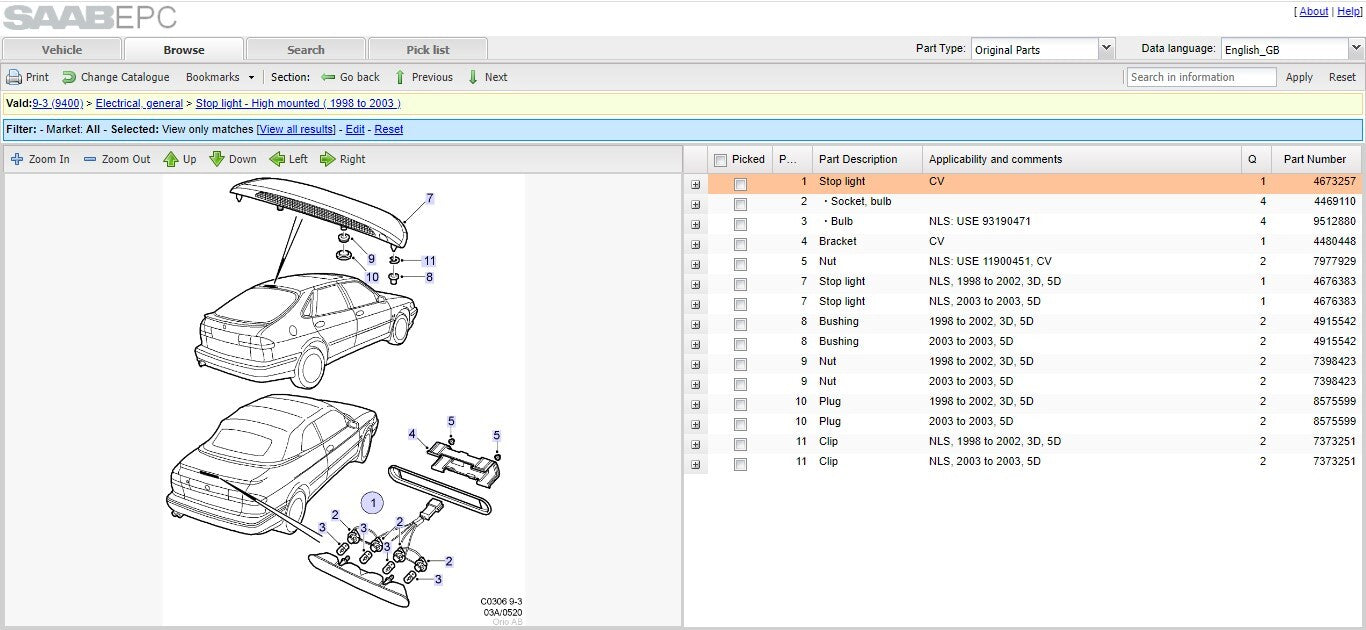
Task: Pan the diagram Up
Action: point(180,159)
